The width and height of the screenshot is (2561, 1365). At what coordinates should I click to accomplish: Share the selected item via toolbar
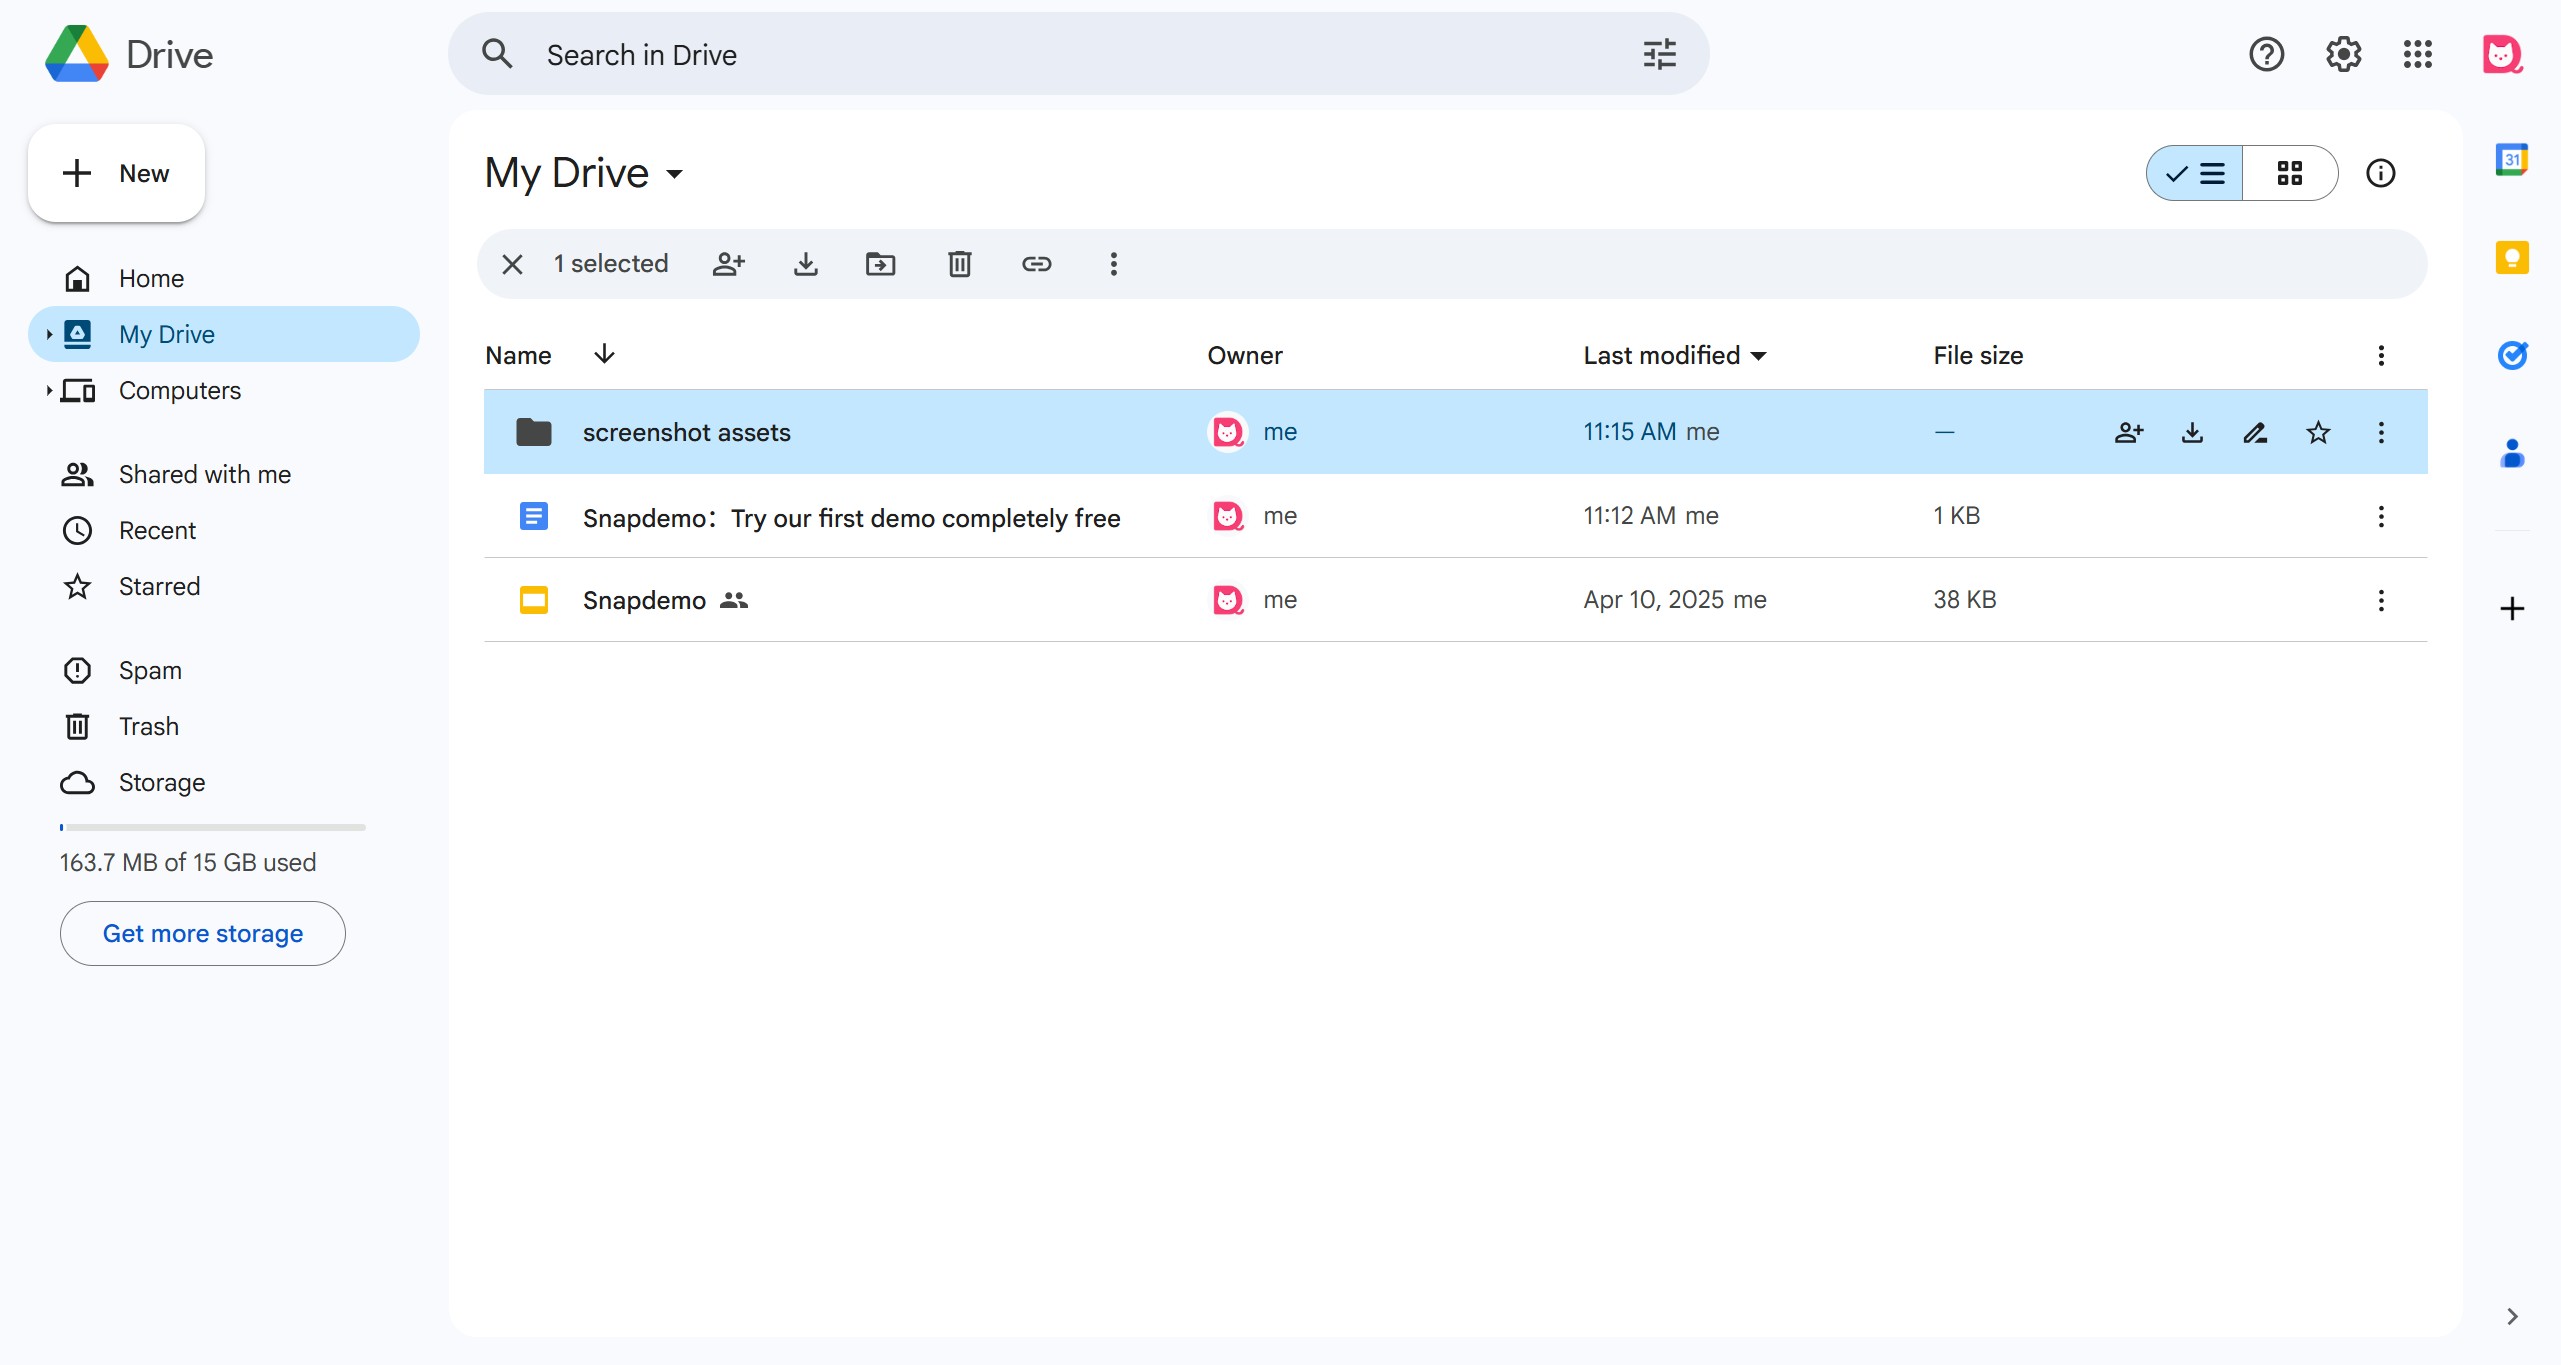(729, 264)
